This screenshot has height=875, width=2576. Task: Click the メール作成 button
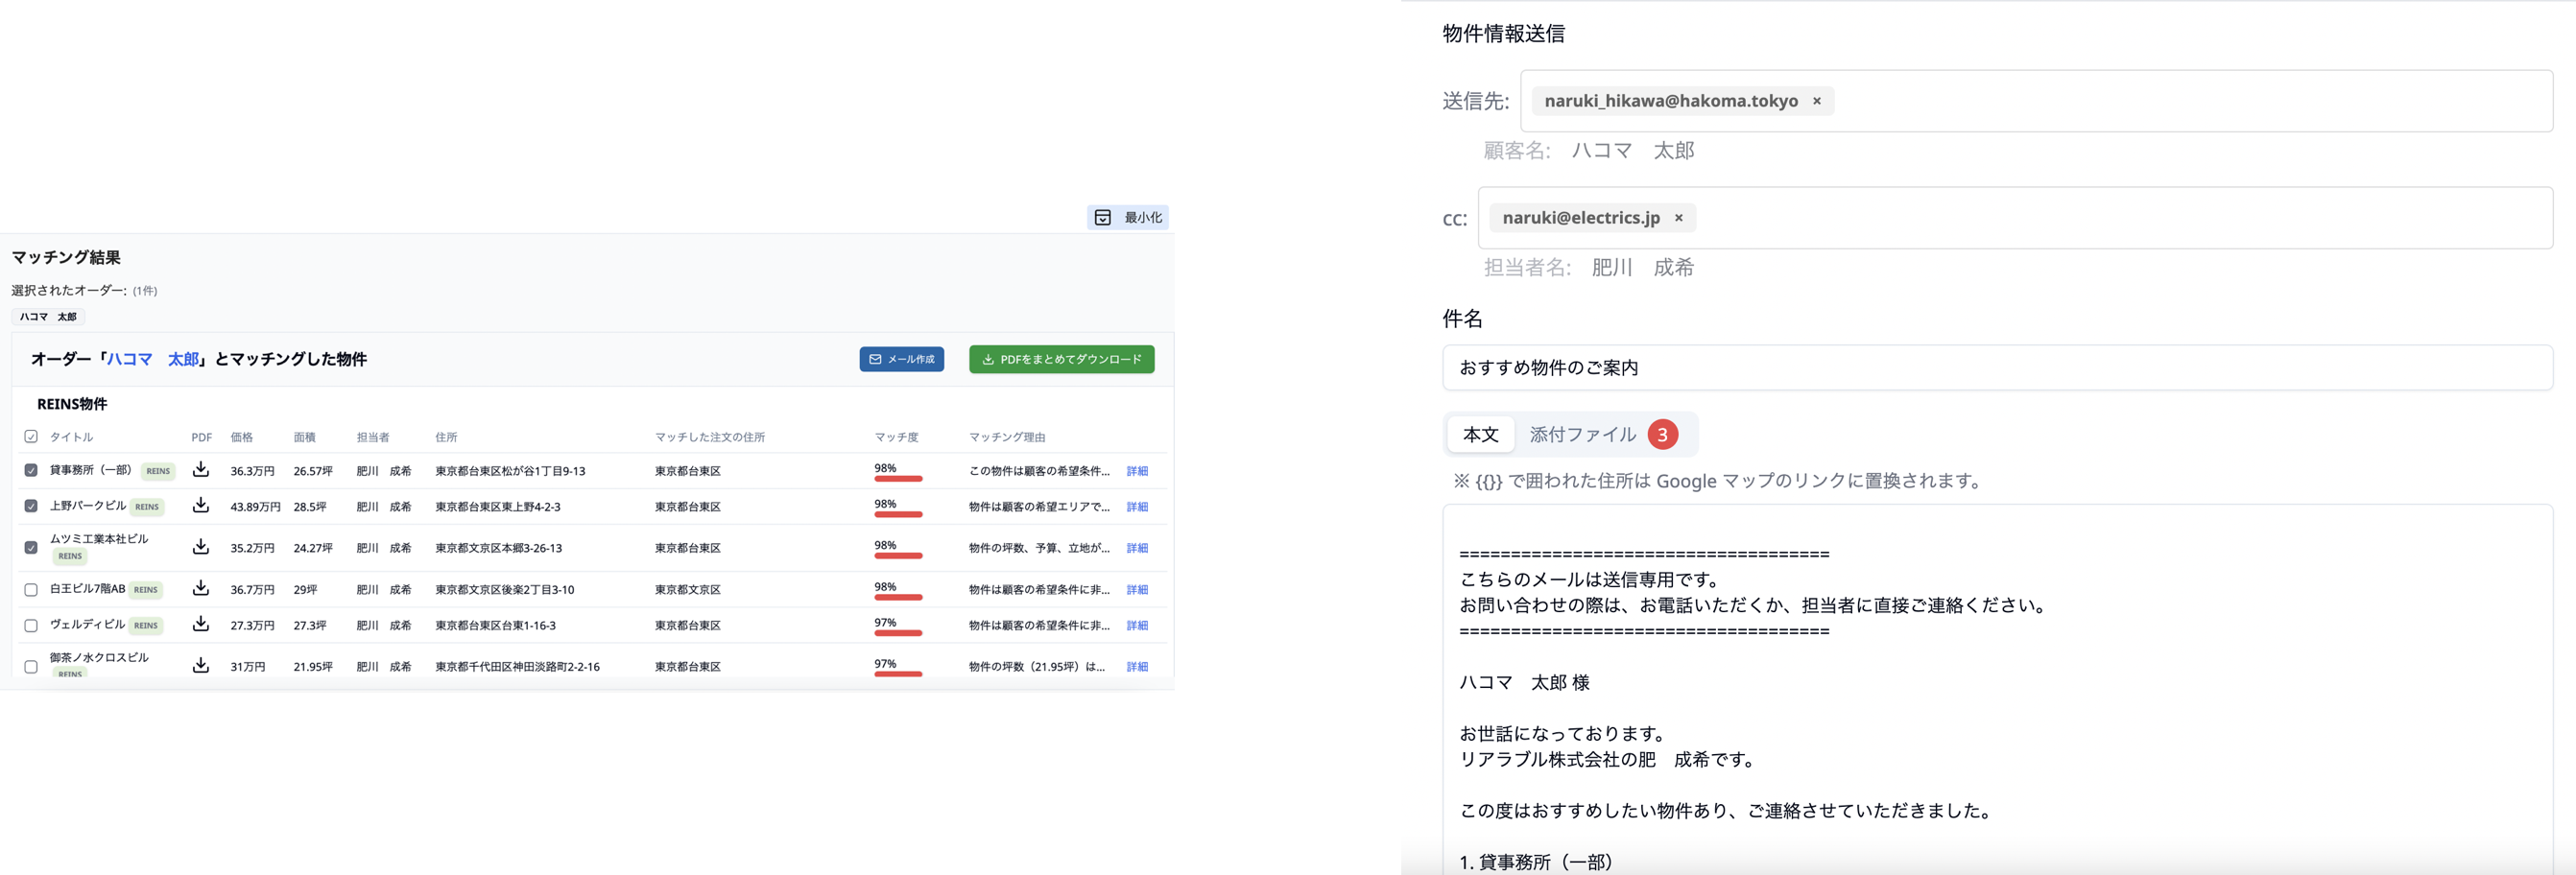[901, 359]
